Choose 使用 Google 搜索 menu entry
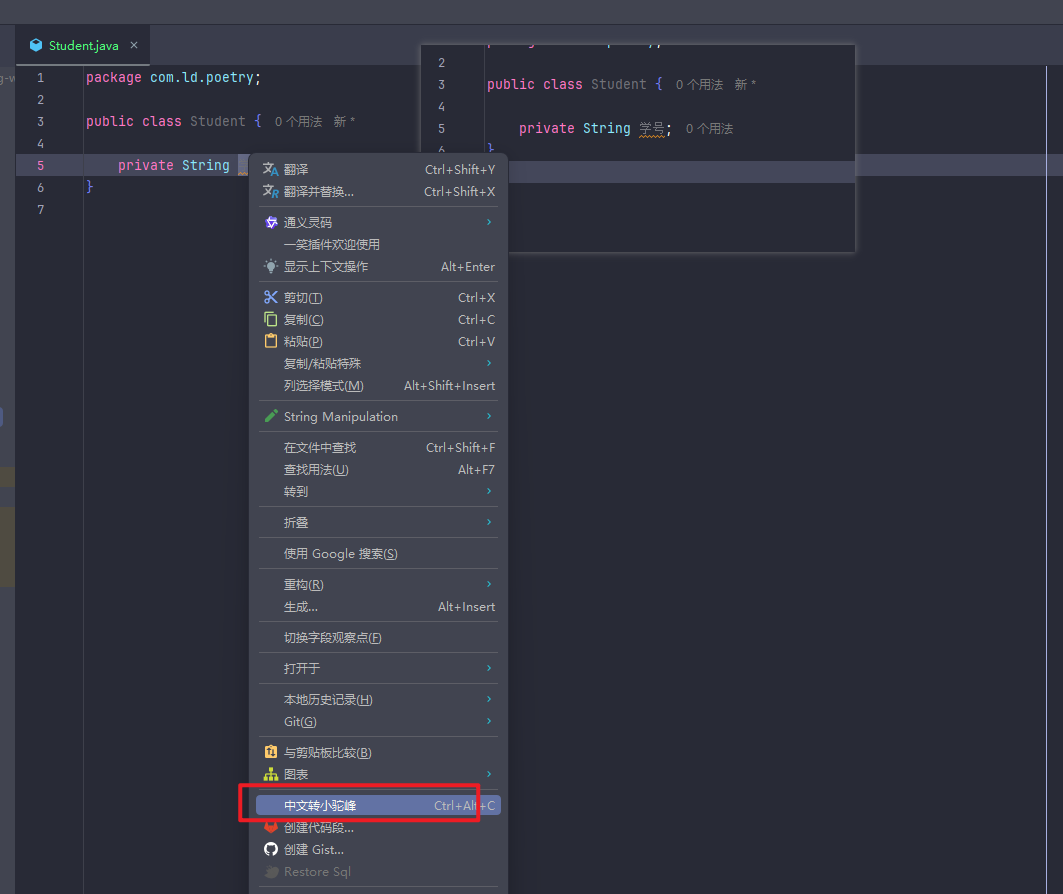Viewport: 1063px width, 894px height. [378, 554]
